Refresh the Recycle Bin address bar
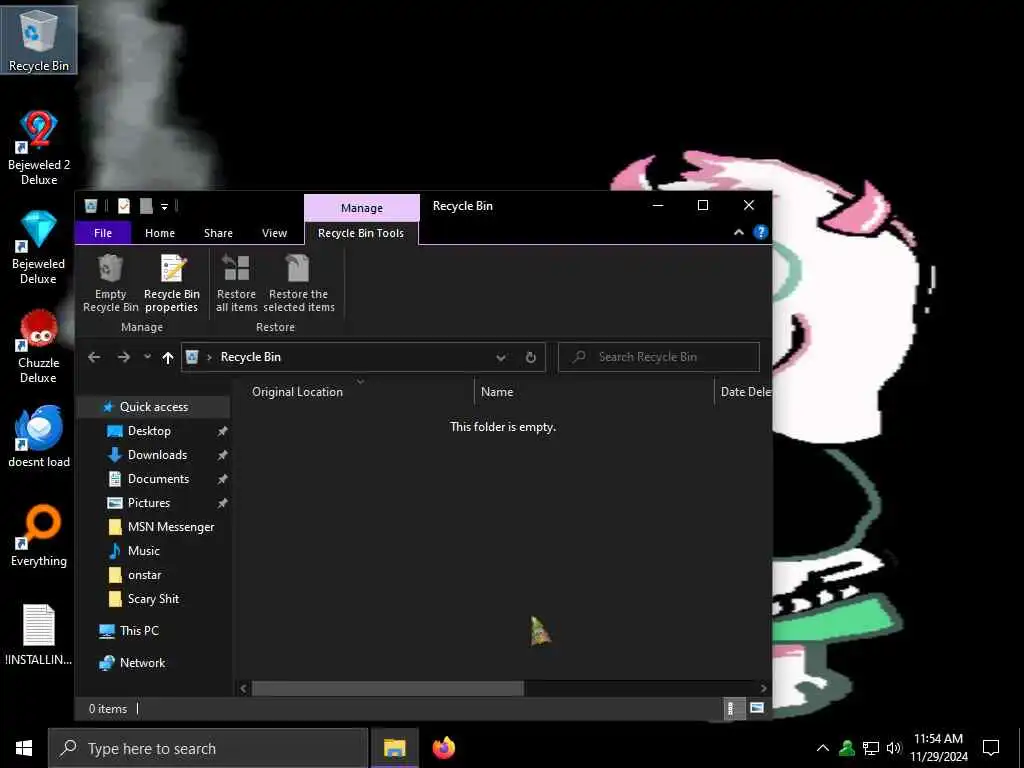The height and width of the screenshot is (768, 1024). click(531, 357)
